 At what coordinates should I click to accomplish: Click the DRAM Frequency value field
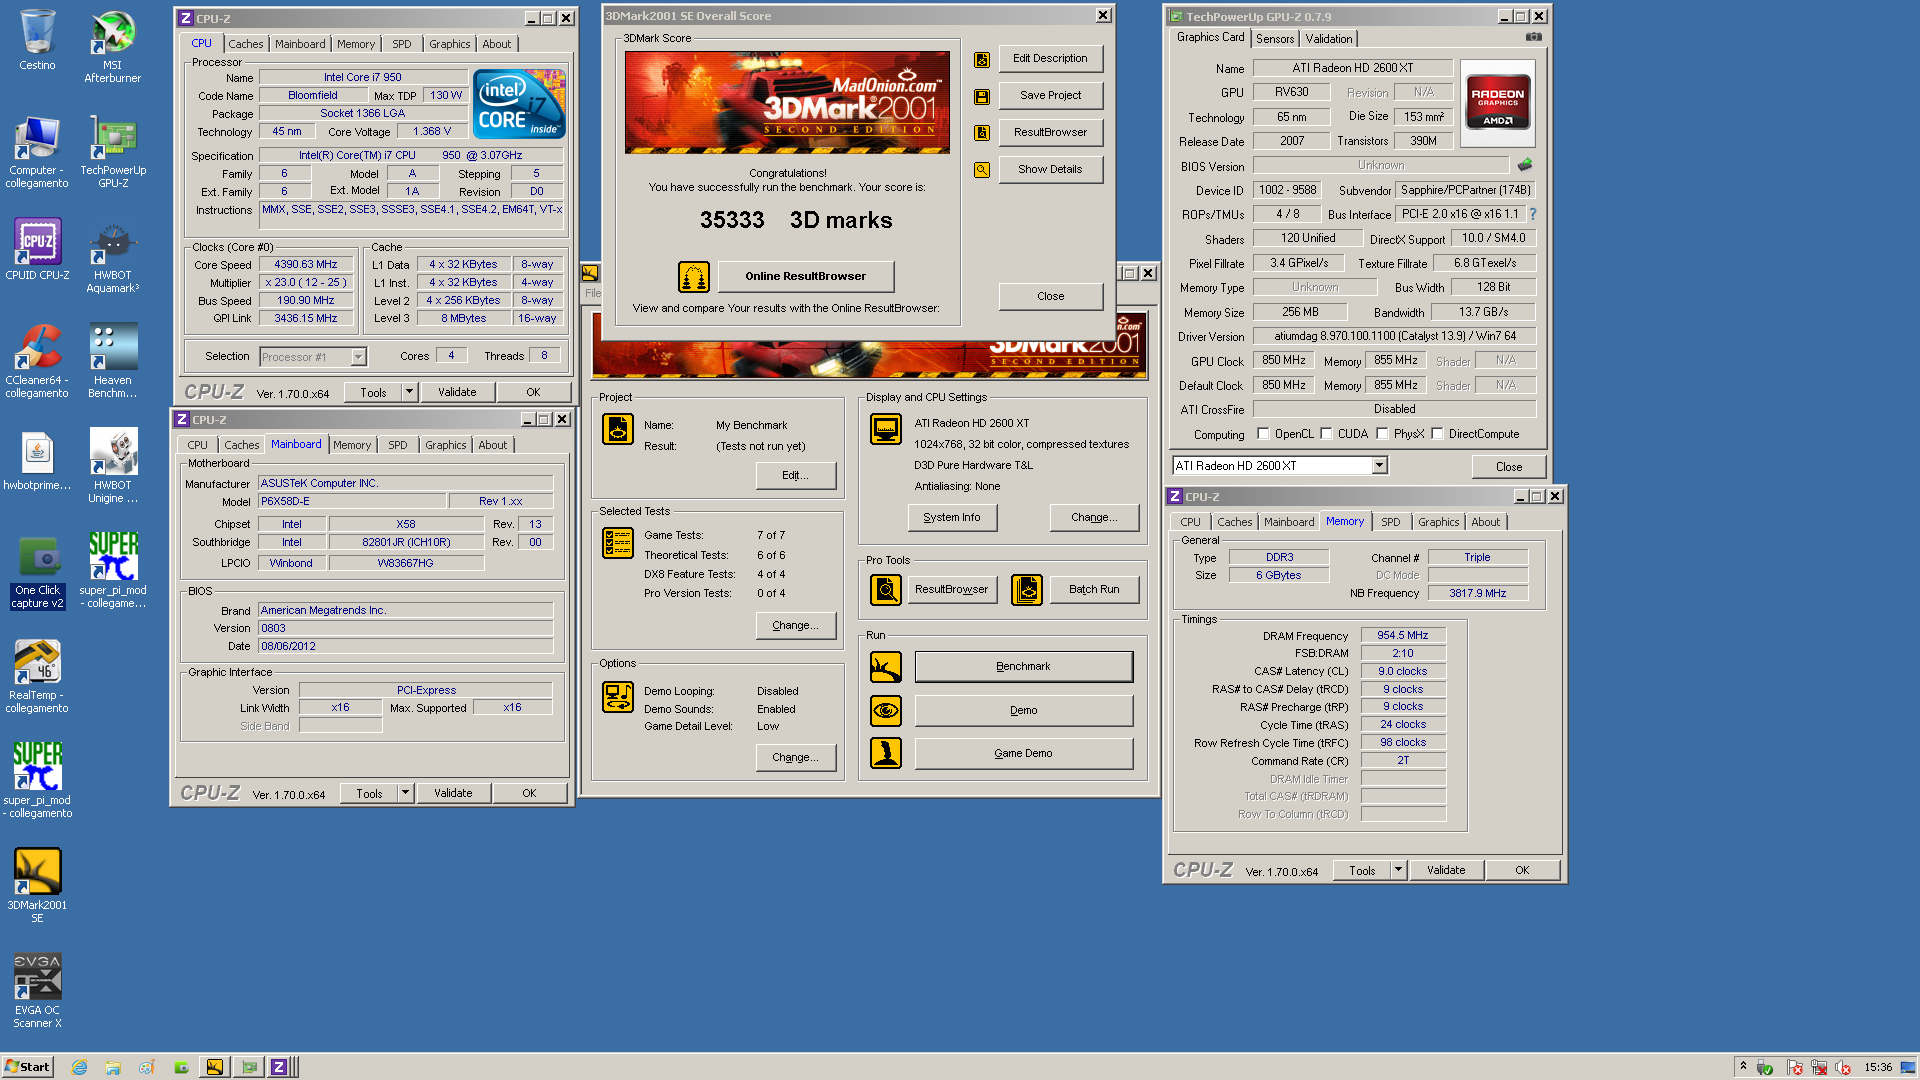pyautogui.click(x=1403, y=635)
